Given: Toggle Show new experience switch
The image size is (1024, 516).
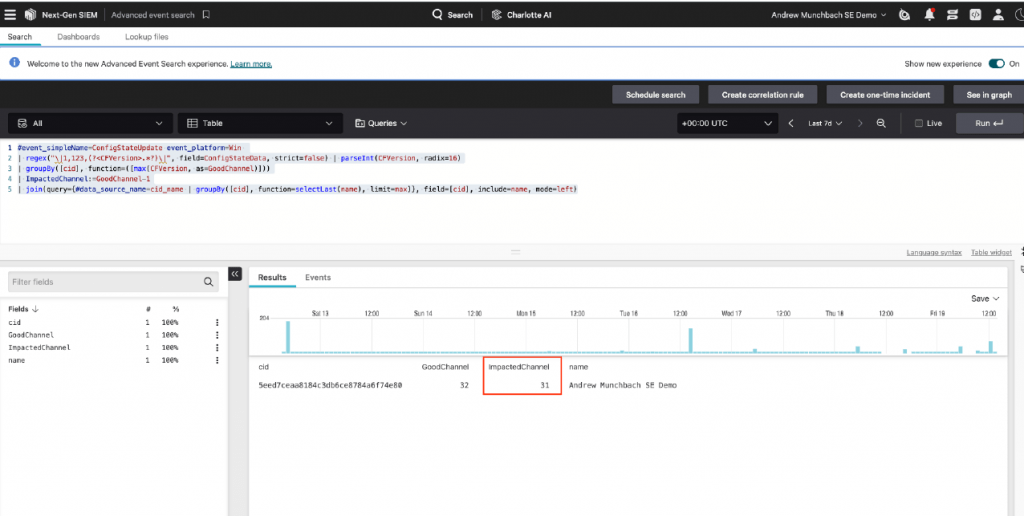Looking at the screenshot, I should [x=996, y=64].
